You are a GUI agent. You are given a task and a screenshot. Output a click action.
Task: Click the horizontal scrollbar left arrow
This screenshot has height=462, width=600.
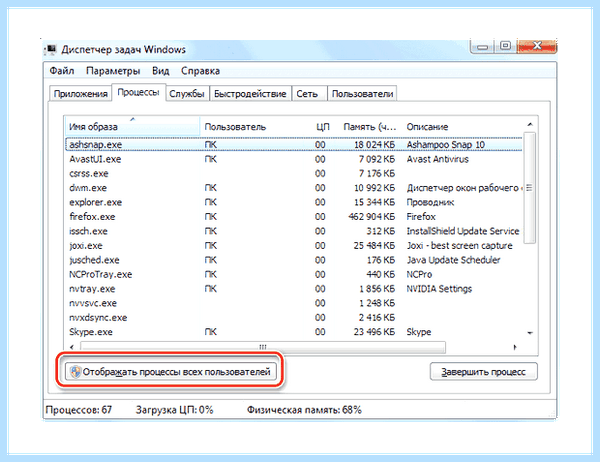[x=72, y=347]
